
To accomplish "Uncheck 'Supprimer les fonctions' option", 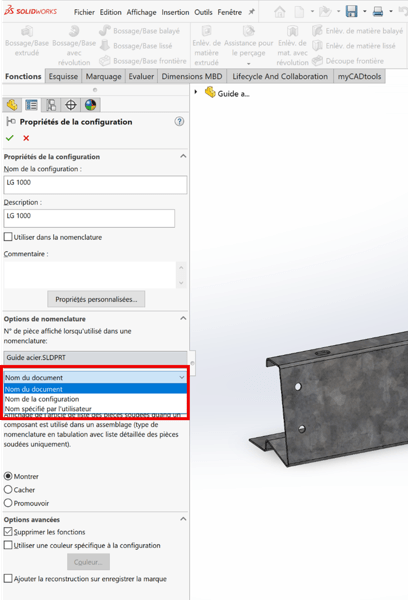I will (8, 532).
